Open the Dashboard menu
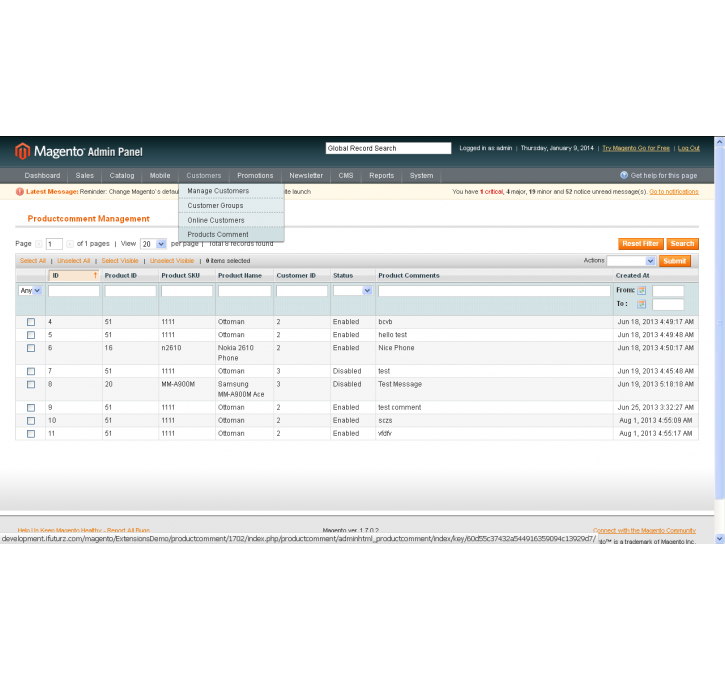 [43, 176]
